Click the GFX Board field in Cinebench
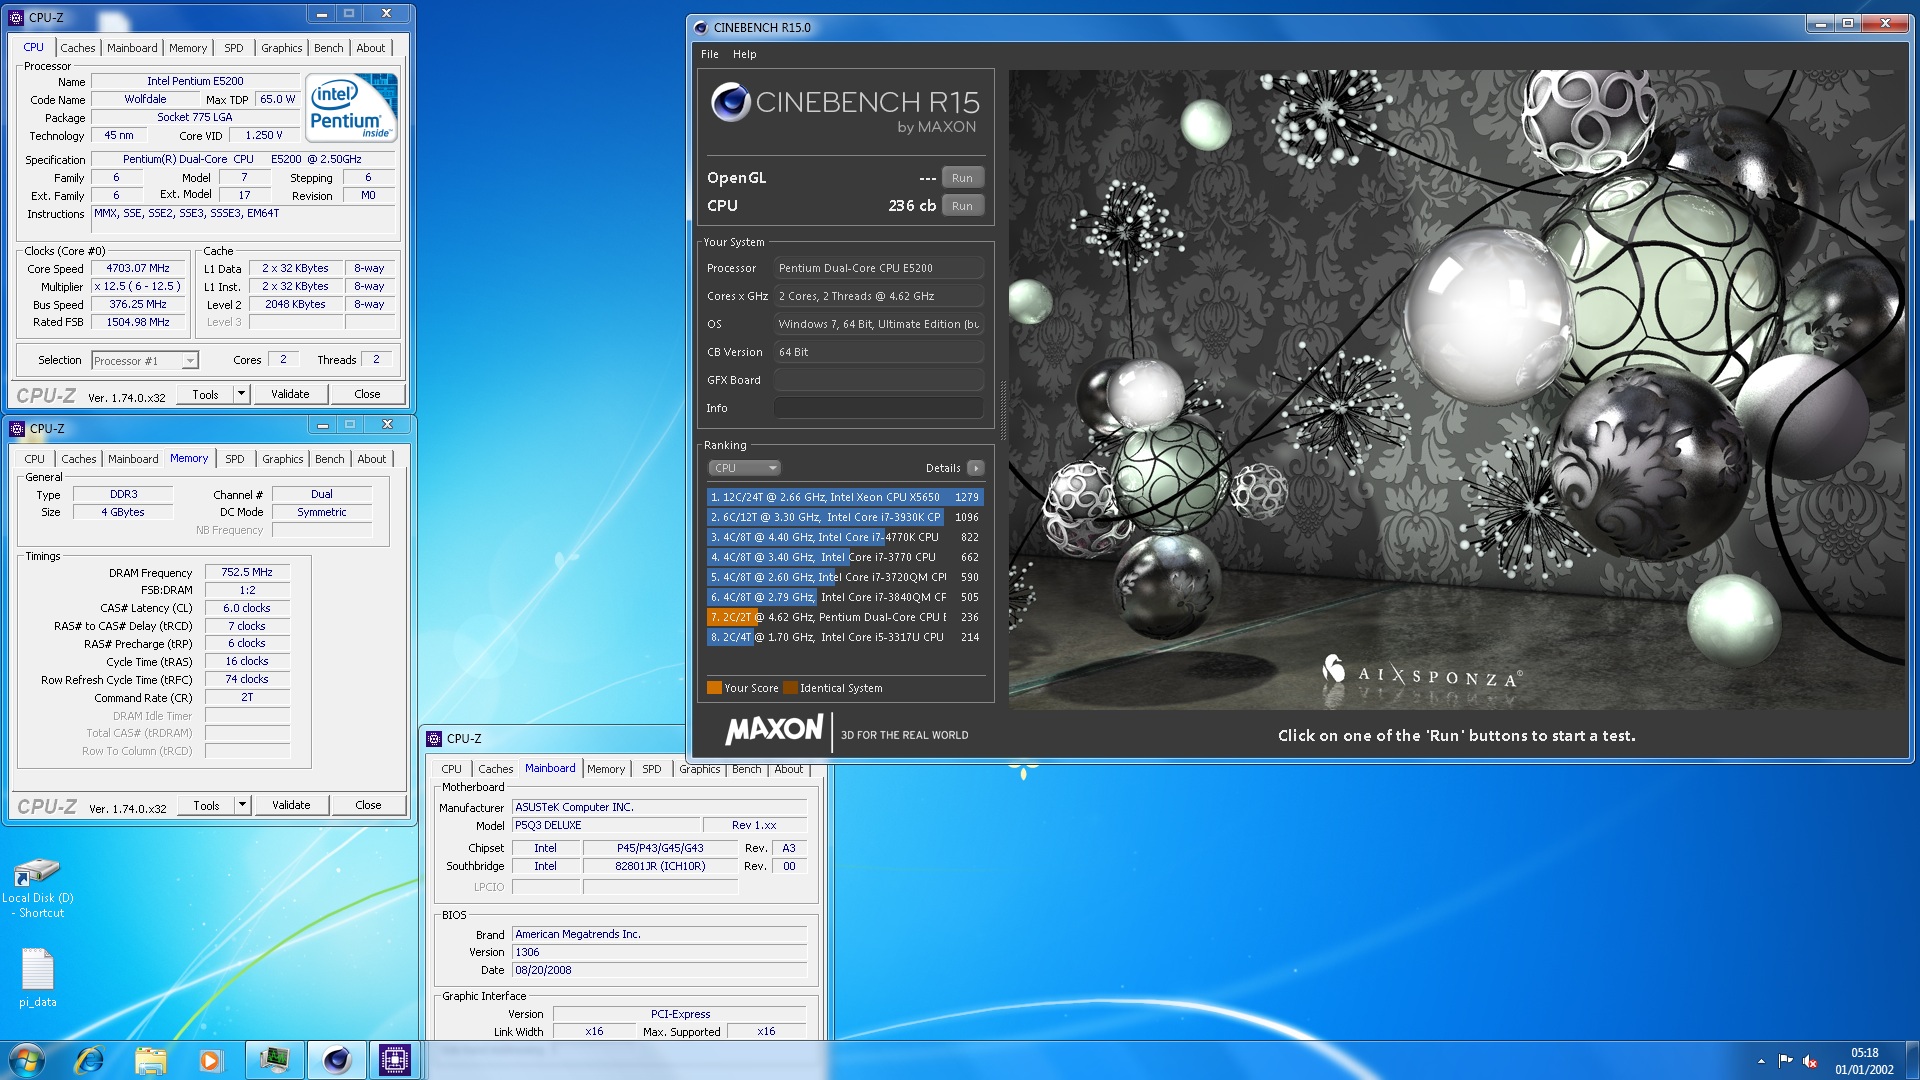This screenshot has height=1080, width=1920. (x=879, y=380)
